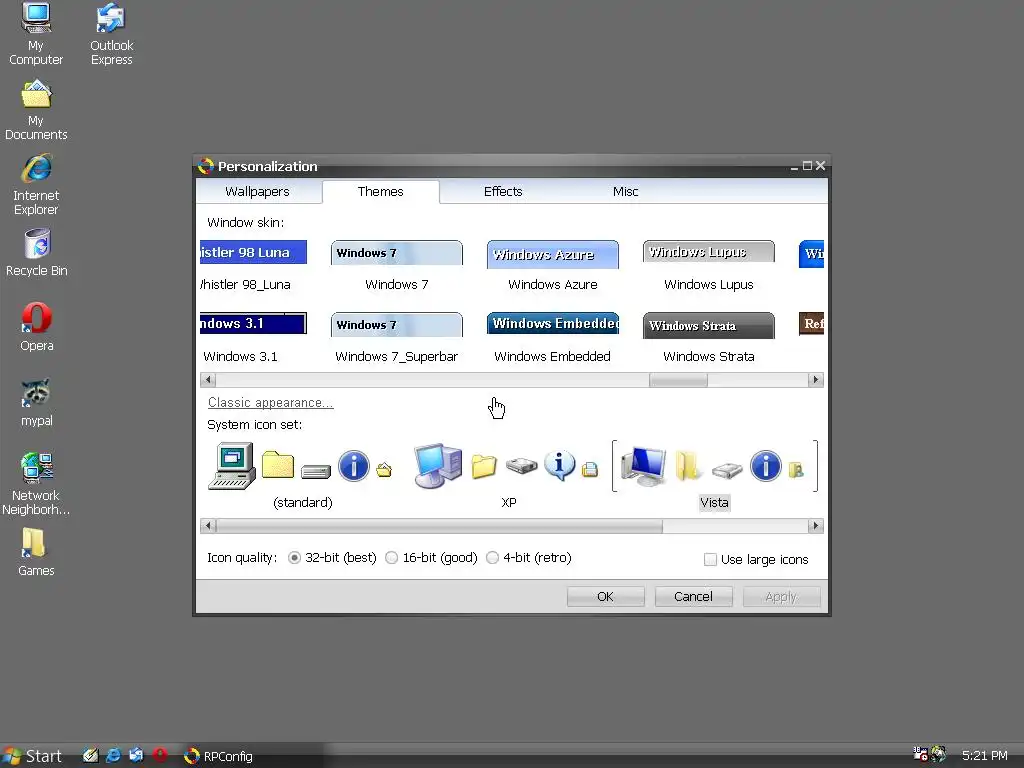
Task: Click the Apply button
Action: (781, 596)
